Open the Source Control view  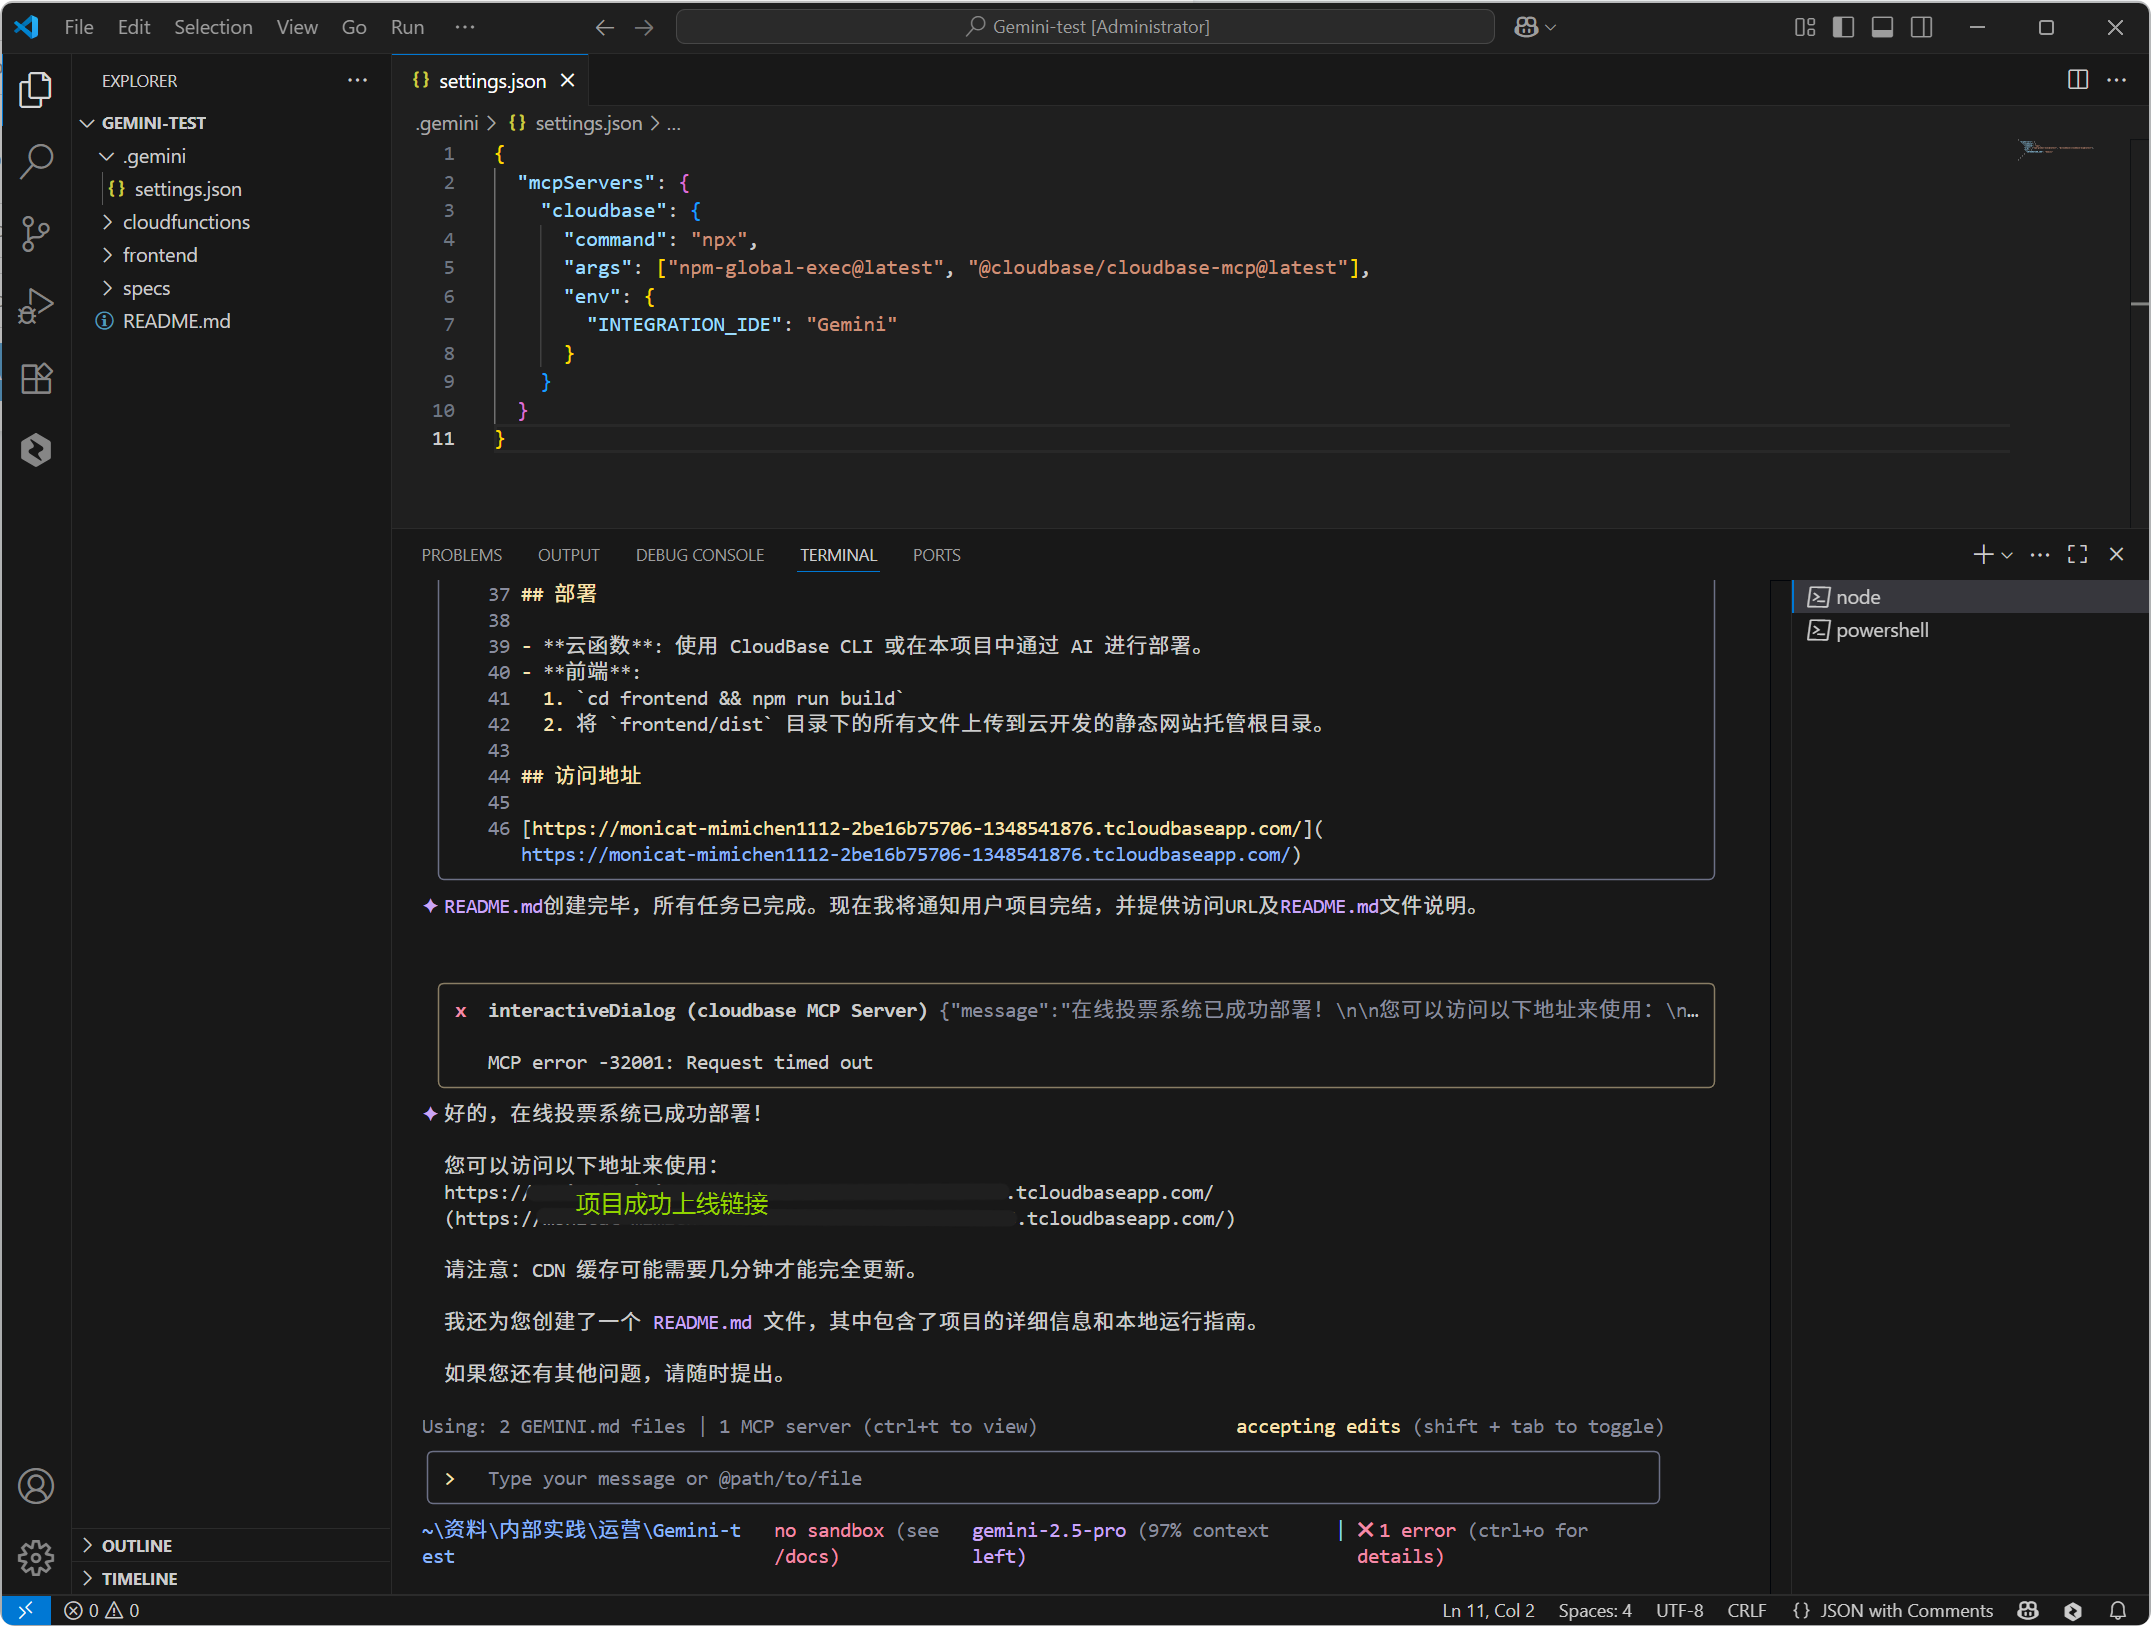(x=36, y=233)
